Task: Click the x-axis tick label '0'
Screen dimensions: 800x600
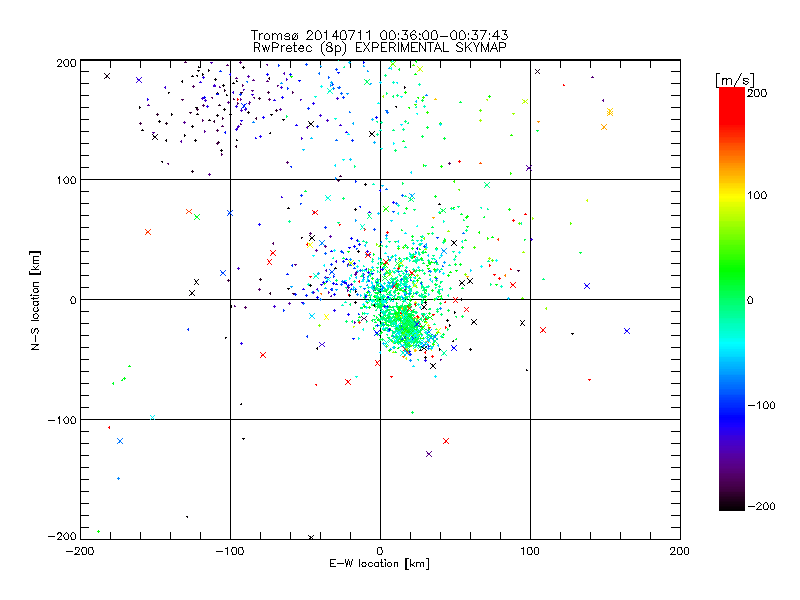Action: click(x=380, y=551)
